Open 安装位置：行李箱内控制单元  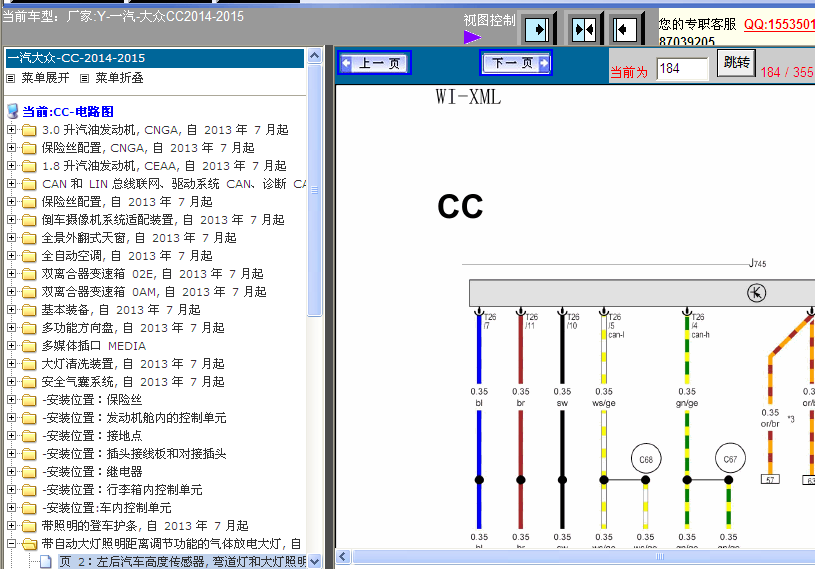point(123,489)
